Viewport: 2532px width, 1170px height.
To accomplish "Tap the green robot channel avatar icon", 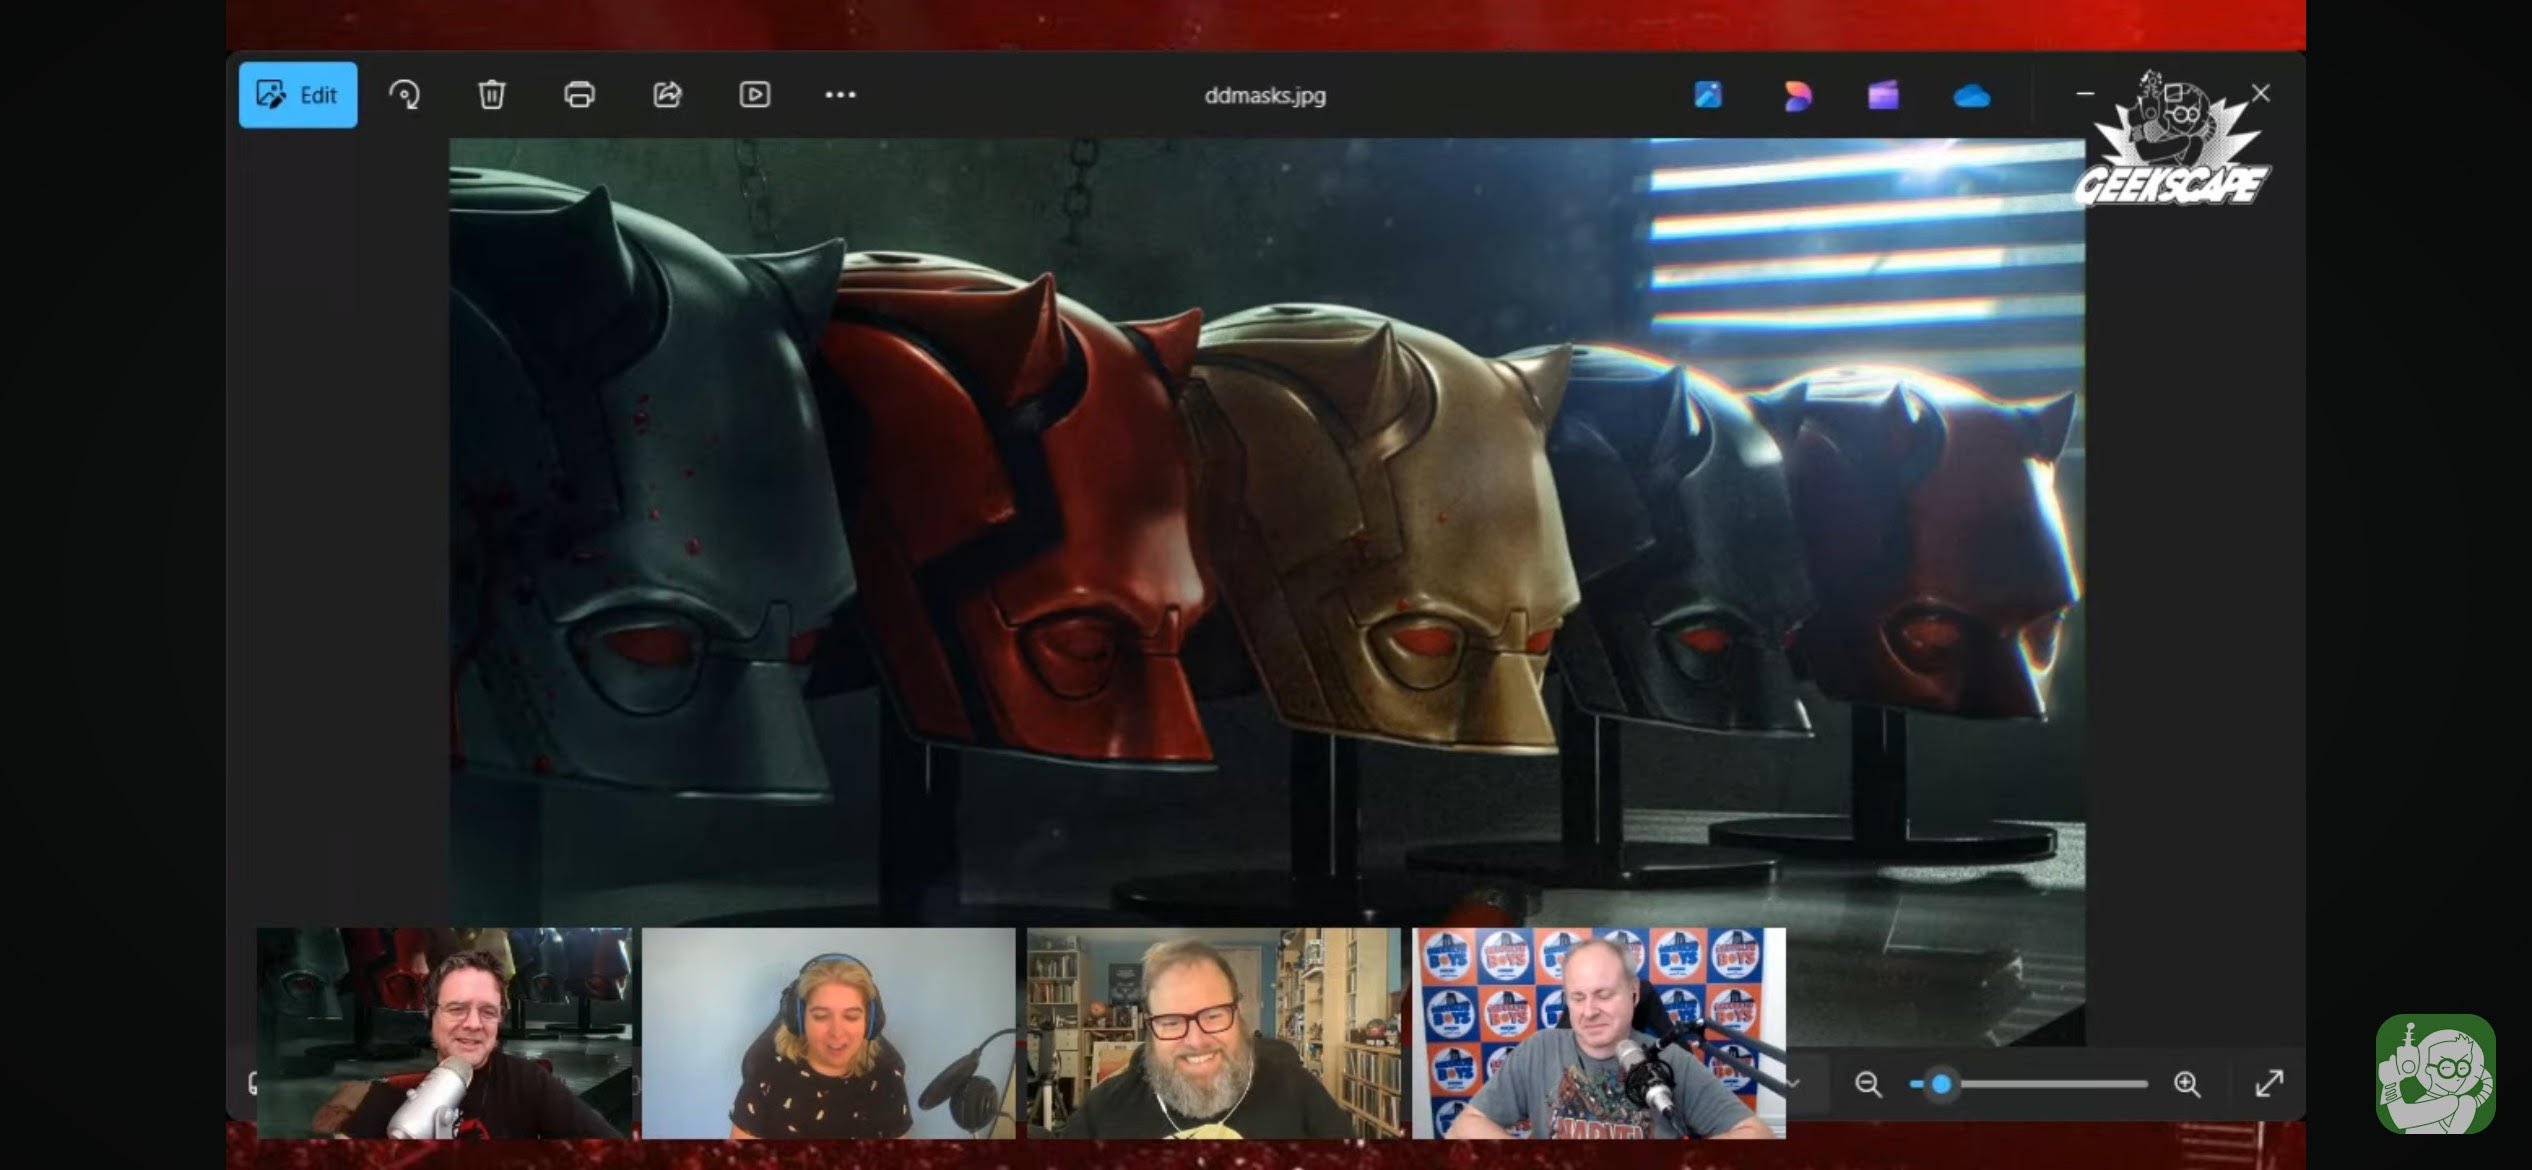I will (2435, 1074).
